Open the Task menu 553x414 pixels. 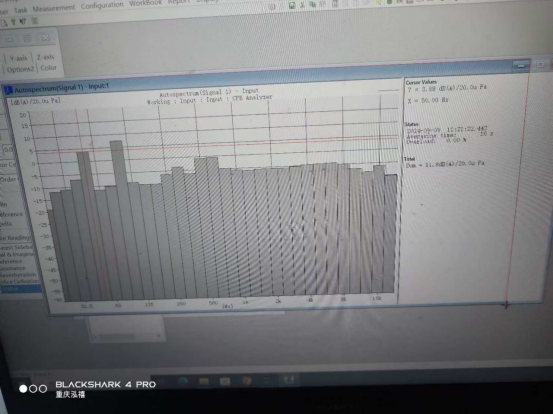tap(20, 10)
